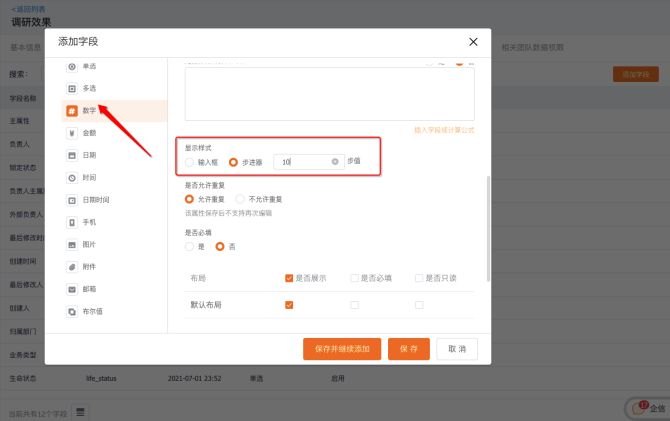The width and height of the screenshot is (670, 421).
Task: Click the 取消 button
Action: [457, 349]
